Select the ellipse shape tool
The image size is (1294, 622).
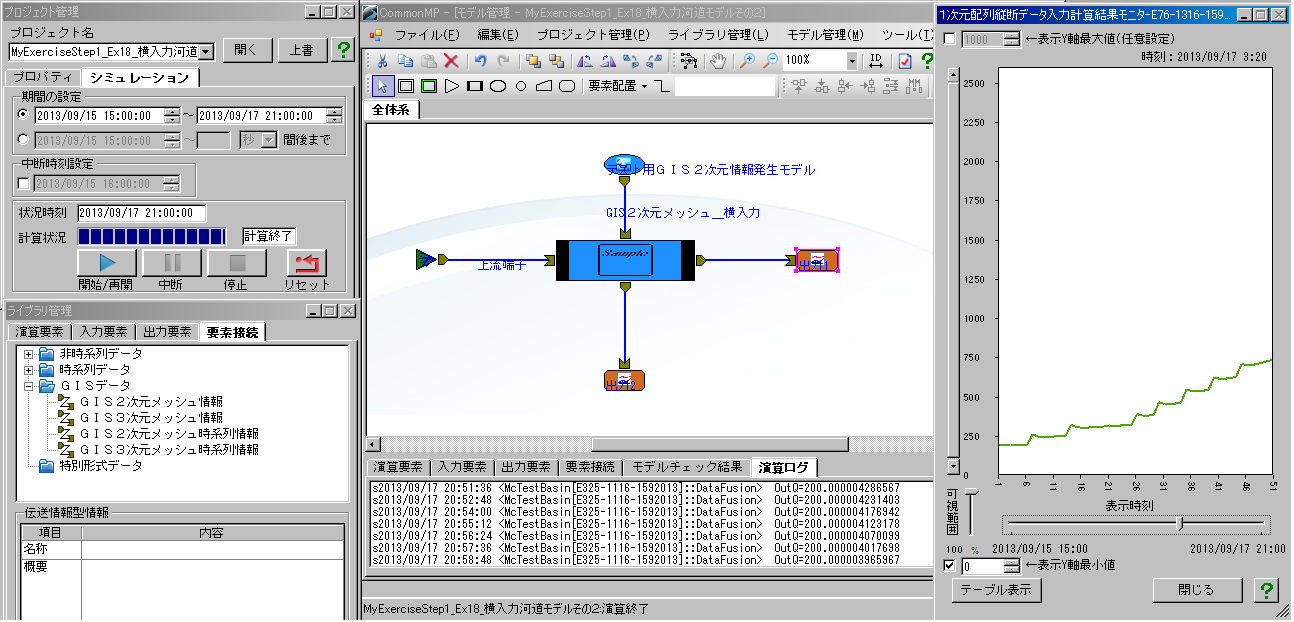pos(497,86)
